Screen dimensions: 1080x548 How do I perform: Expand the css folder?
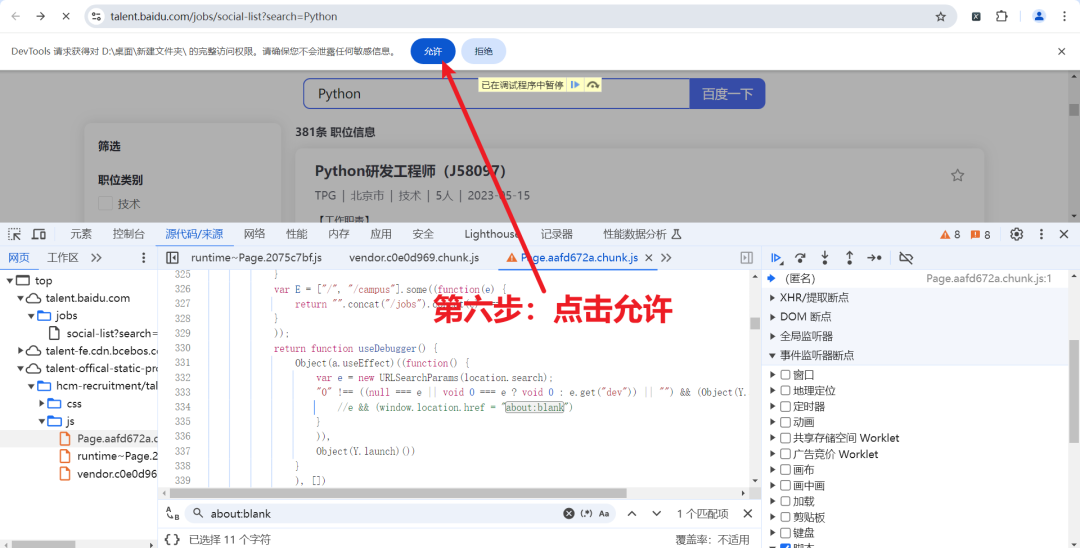pyautogui.click(x=42, y=403)
